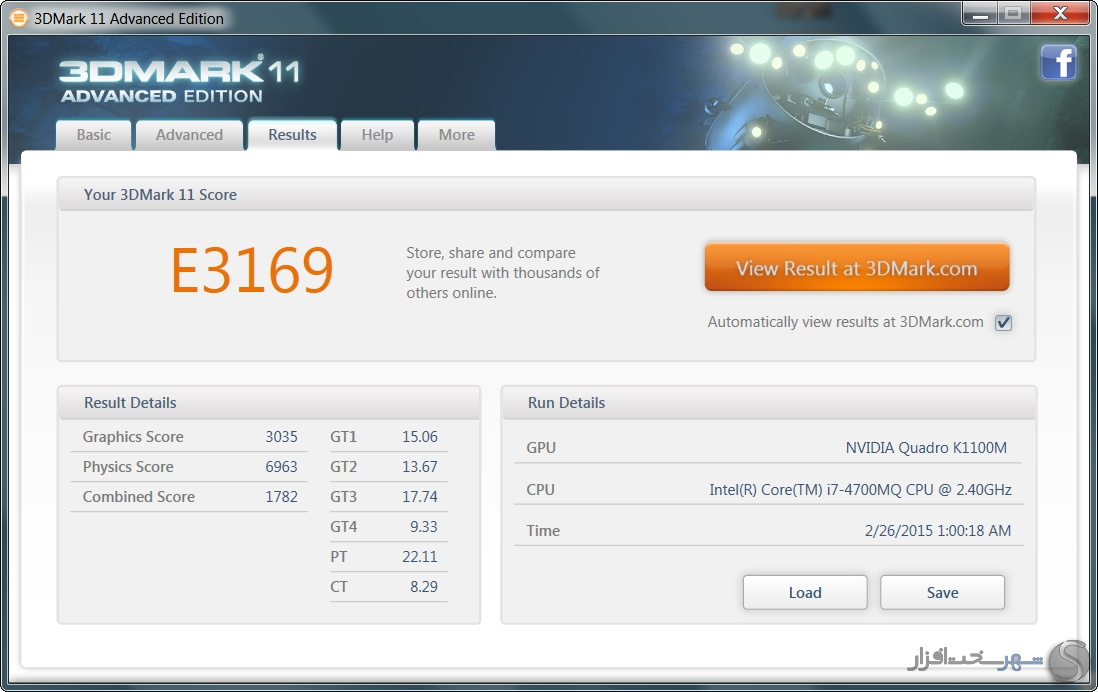Click the Graphics Score label

pyautogui.click(x=133, y=437)
